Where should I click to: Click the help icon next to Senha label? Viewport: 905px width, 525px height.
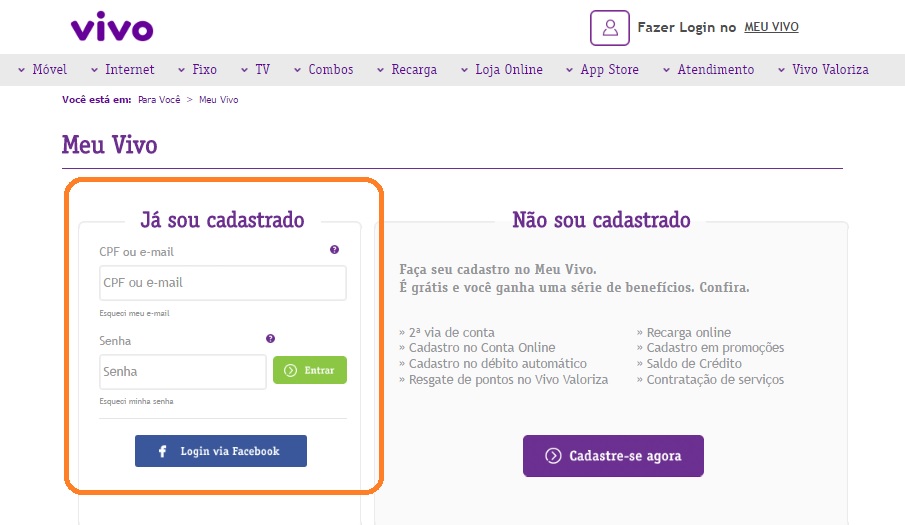[x=270, y=339]
